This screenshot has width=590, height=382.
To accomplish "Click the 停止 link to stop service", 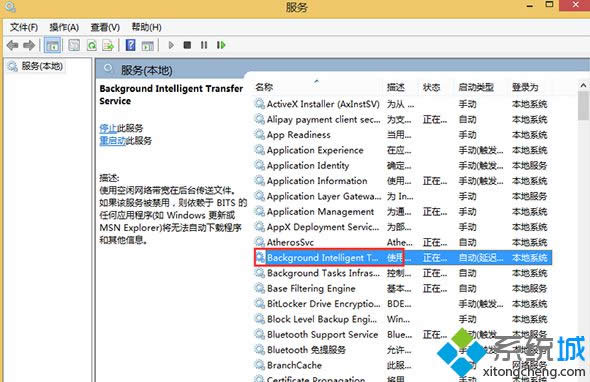I will click(108, 128).
